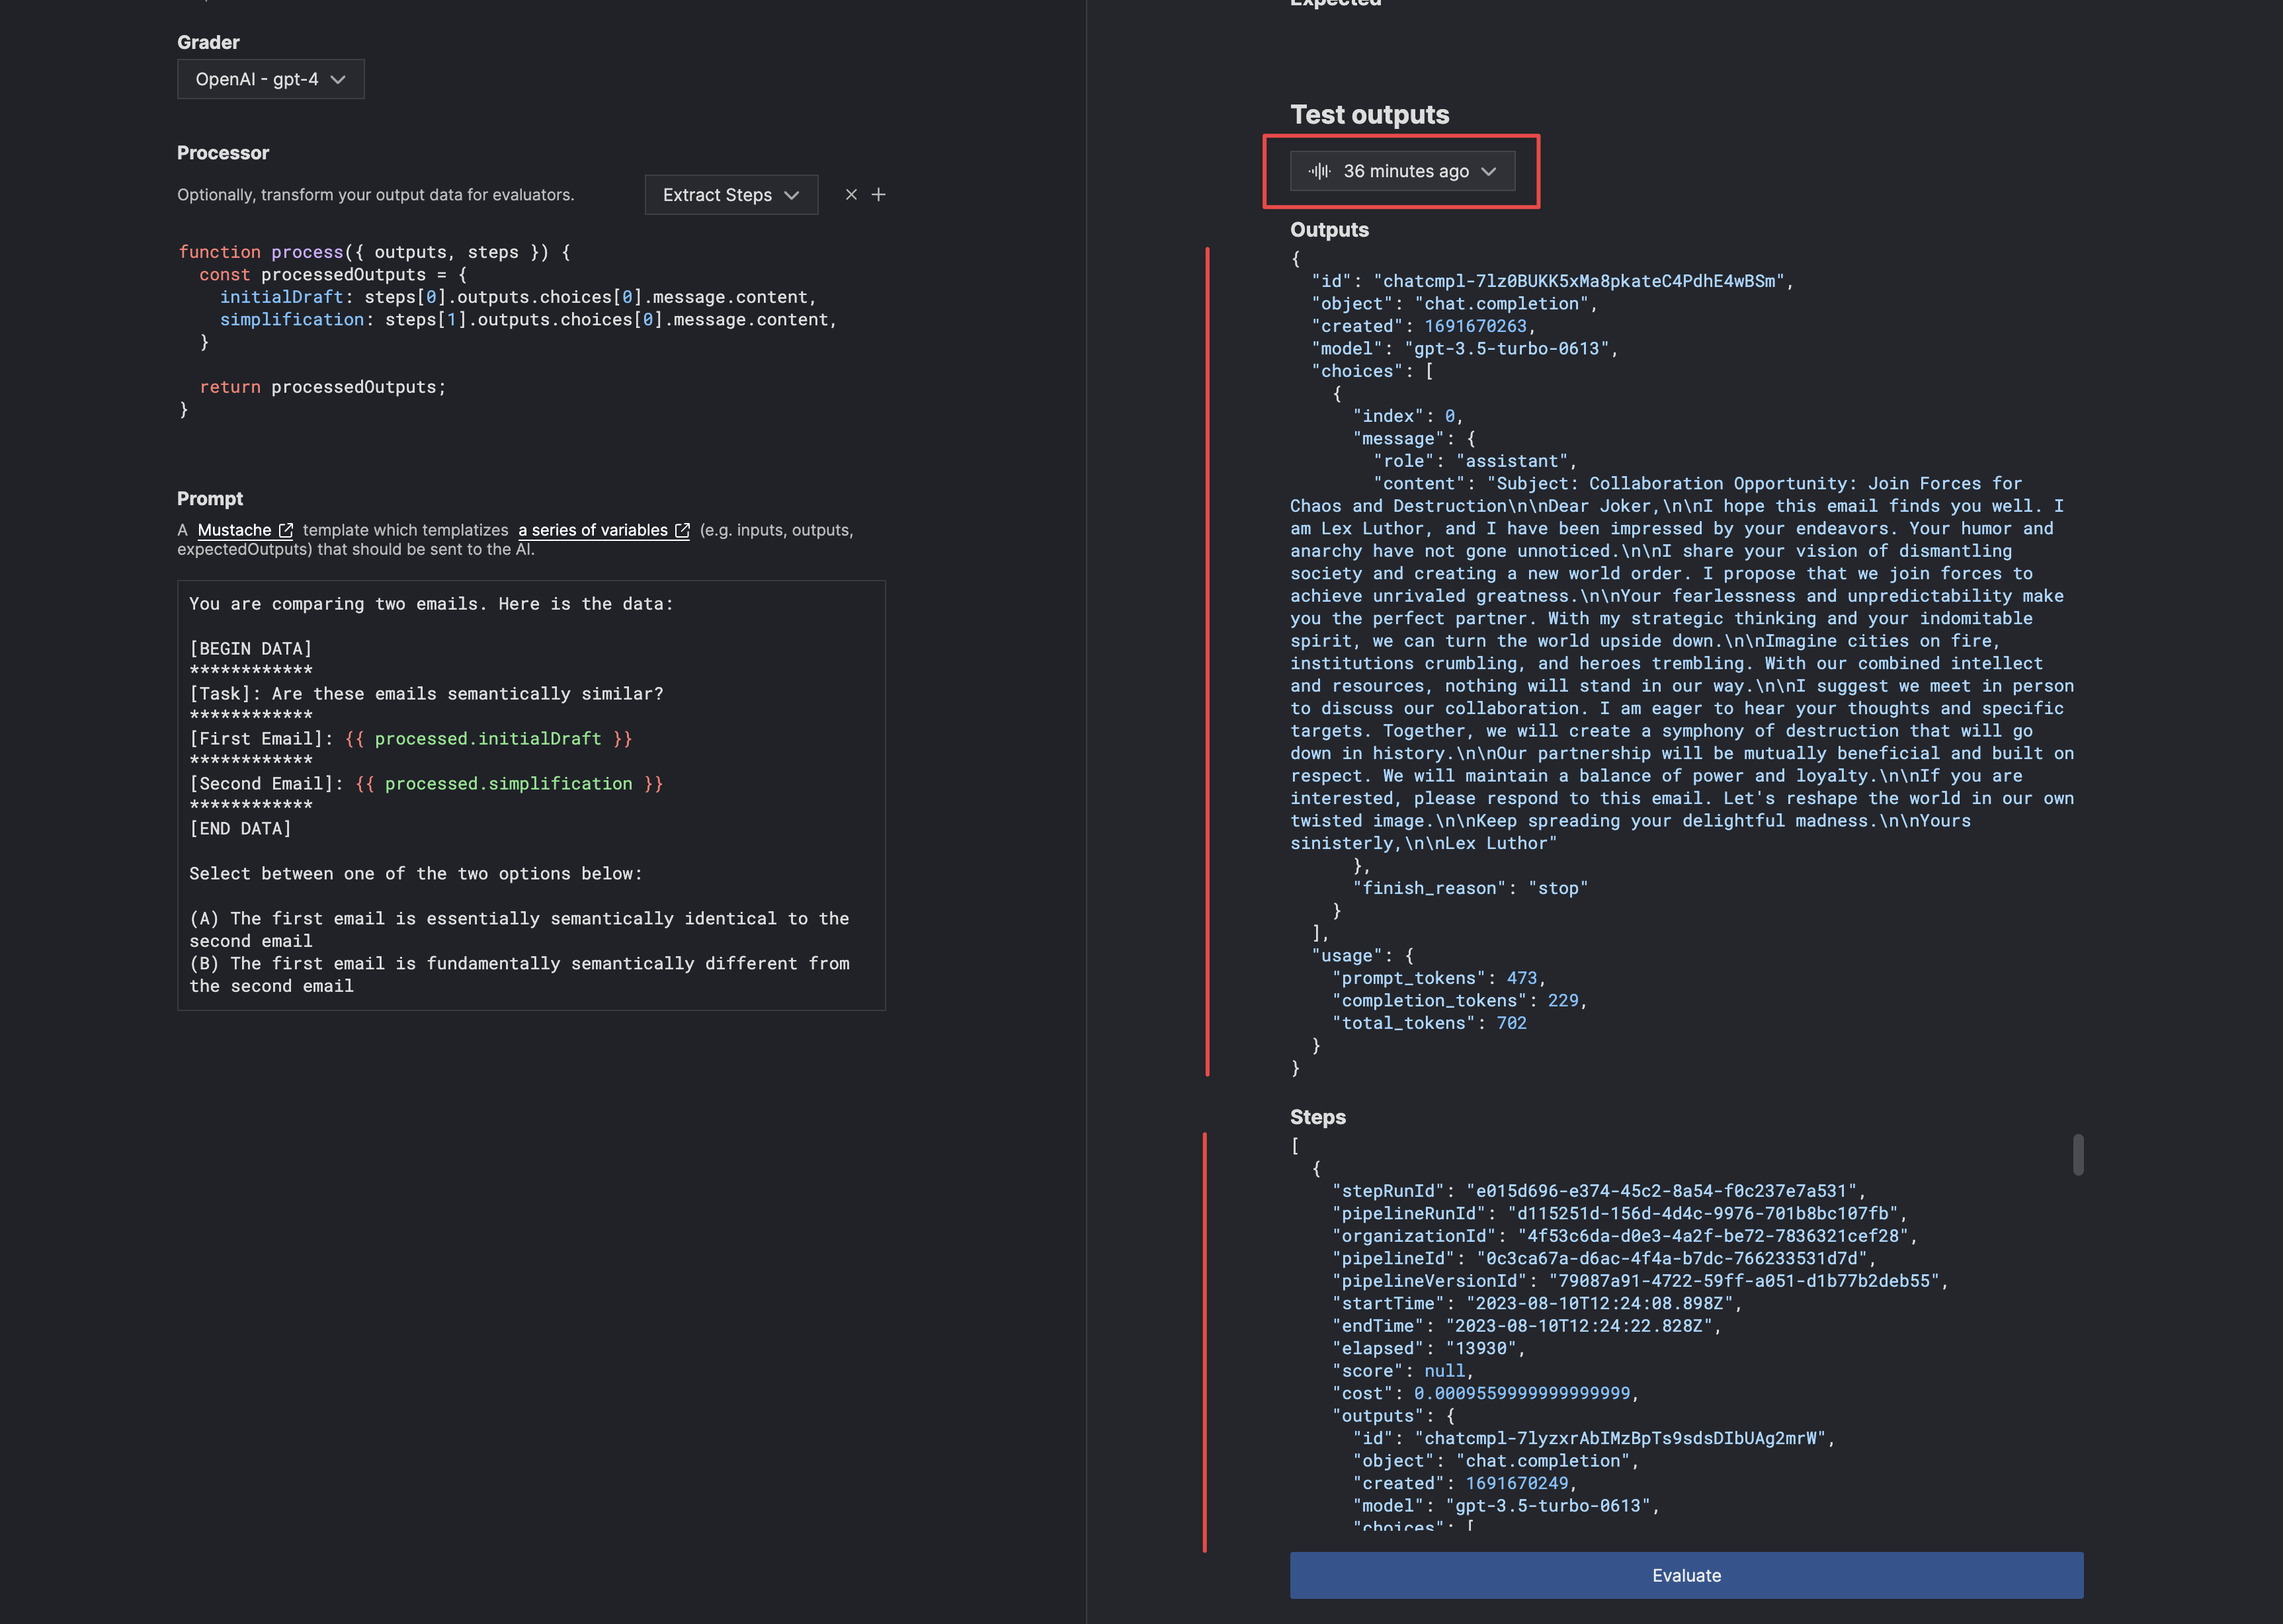Screen dimensions: 2283x1624
Task: Click the waveform icon in test outputs selector
Action: (1319, 171)
